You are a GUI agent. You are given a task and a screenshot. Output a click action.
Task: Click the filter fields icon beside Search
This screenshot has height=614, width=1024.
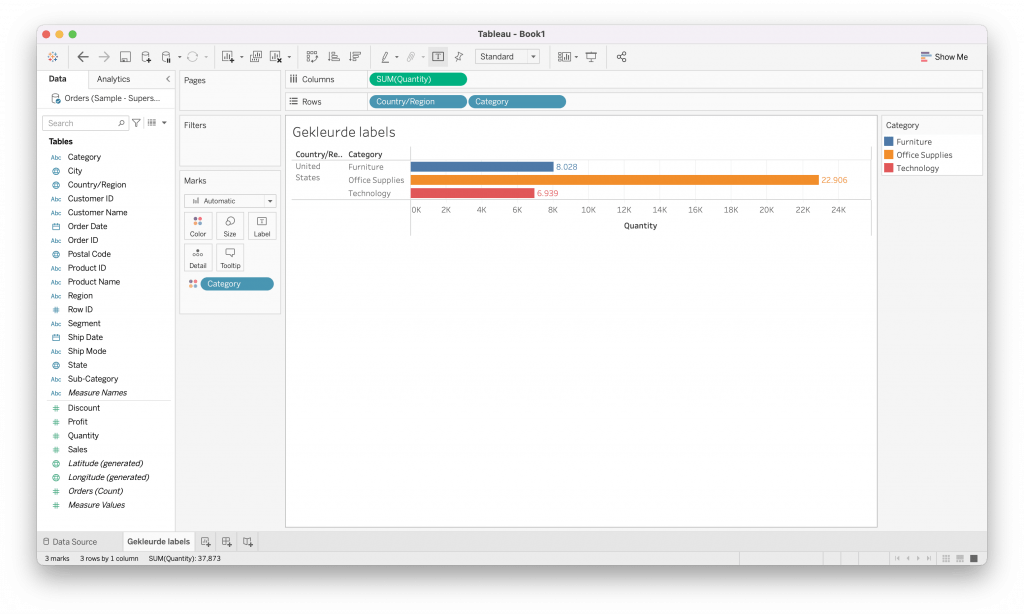137,123
